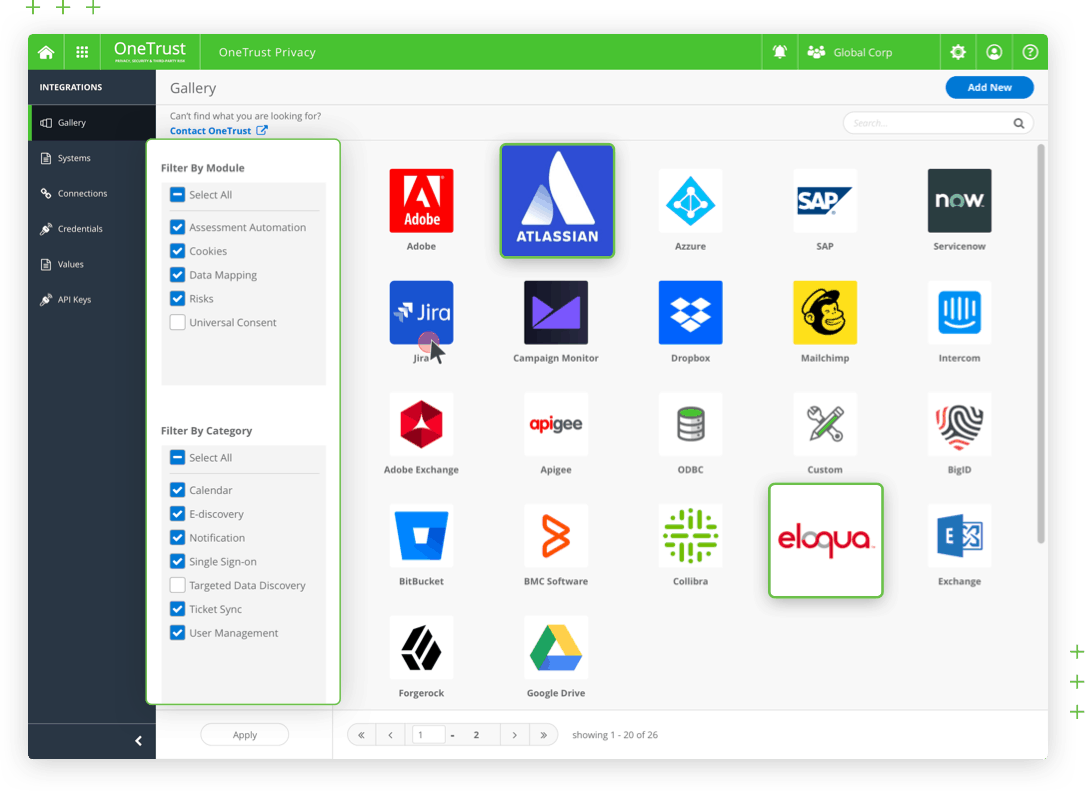Click the Add New button
Image resolution: width=1086 pixels, height=792 pixels.
point(989,87)
